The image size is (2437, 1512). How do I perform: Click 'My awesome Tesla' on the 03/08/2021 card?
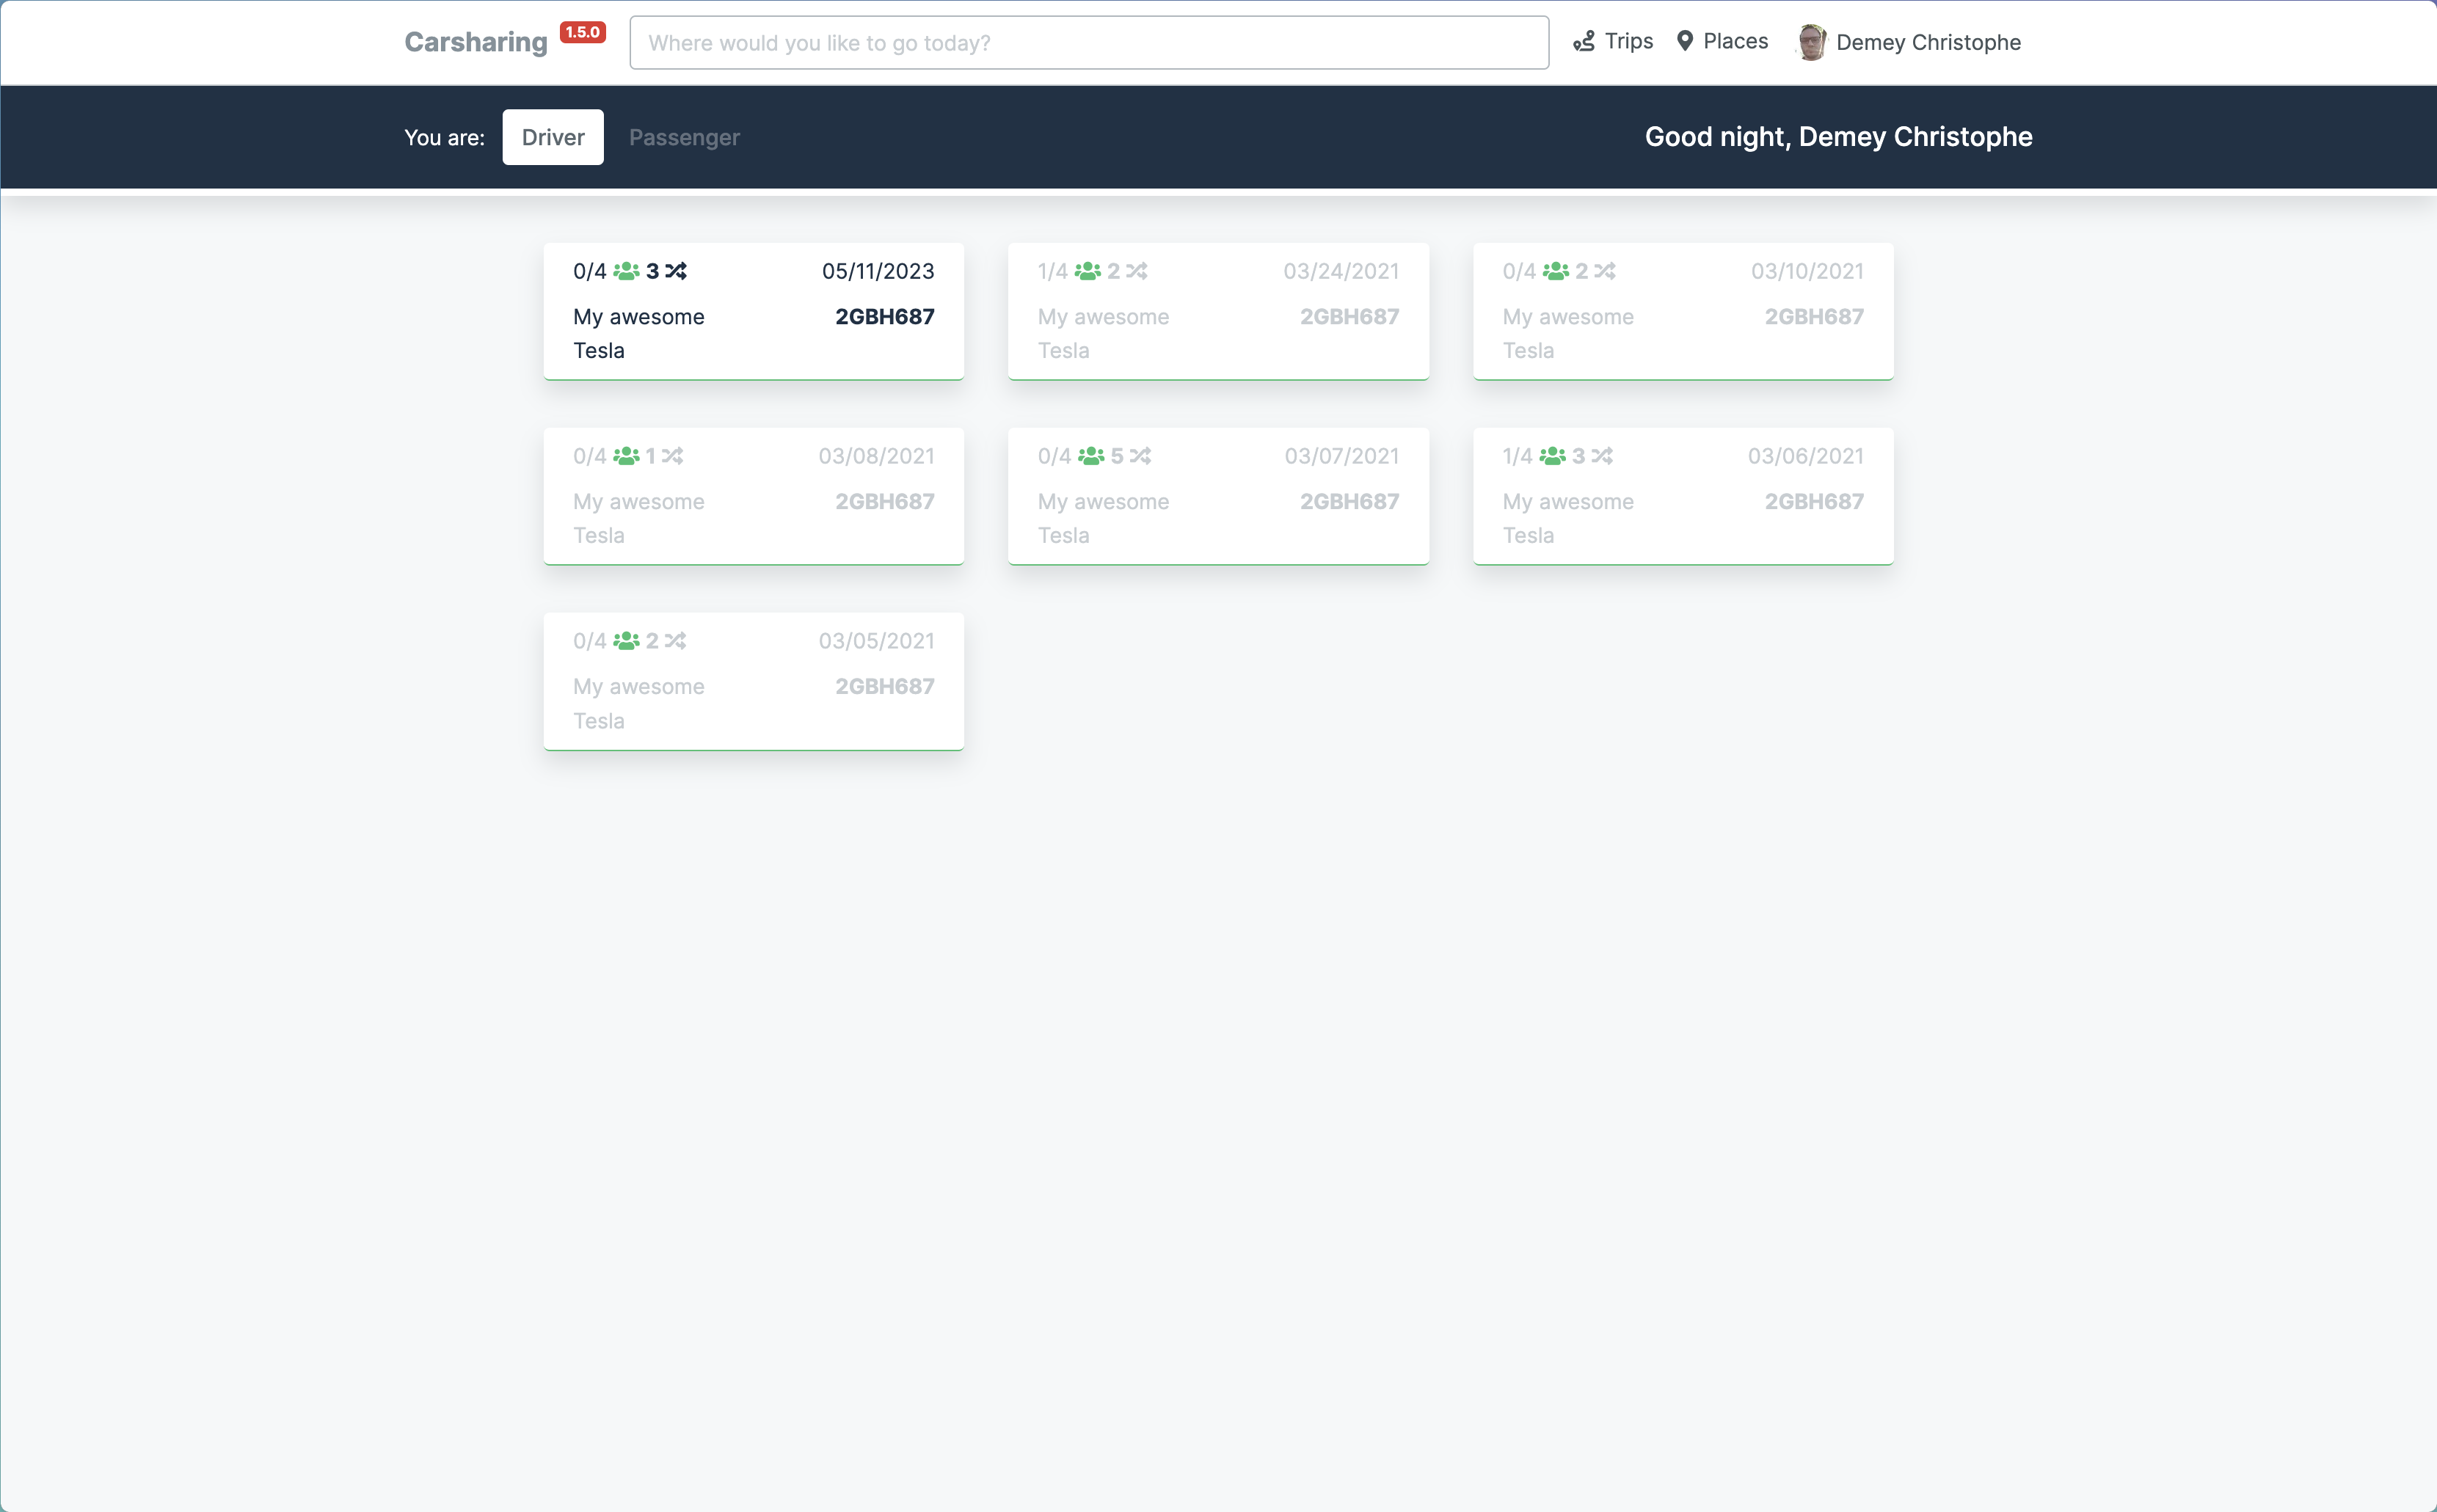(x=639, y=518)
